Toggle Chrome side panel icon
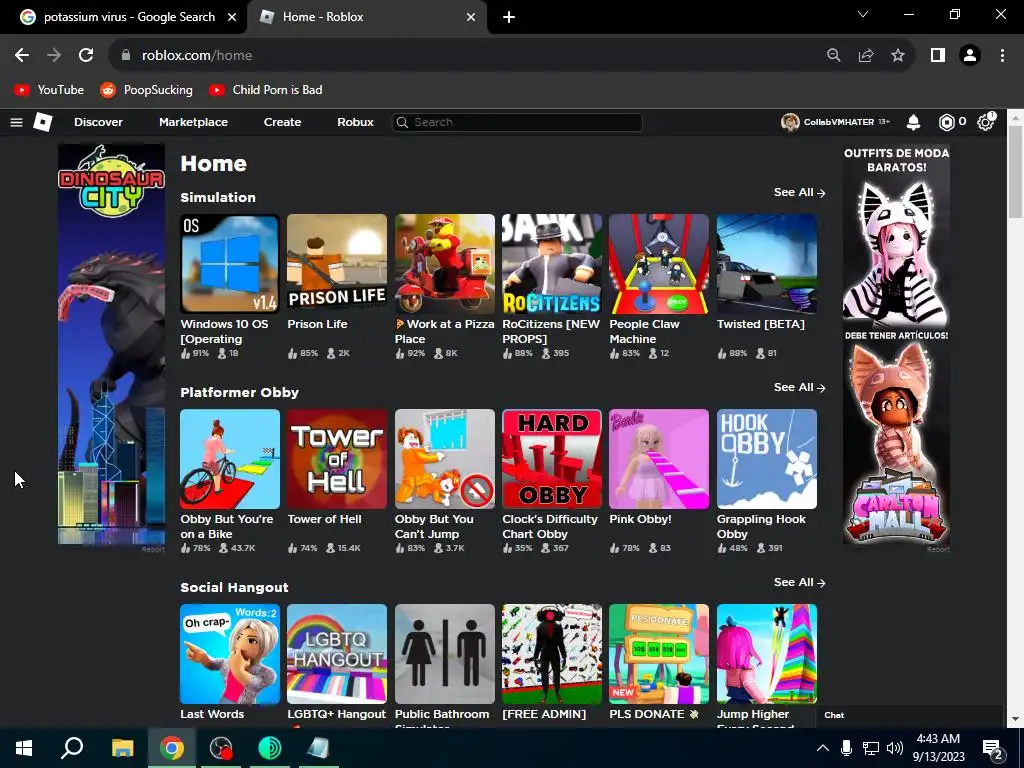Image resolution: width=1024 pixels, height=768 pixels. [x=938, y=56]
